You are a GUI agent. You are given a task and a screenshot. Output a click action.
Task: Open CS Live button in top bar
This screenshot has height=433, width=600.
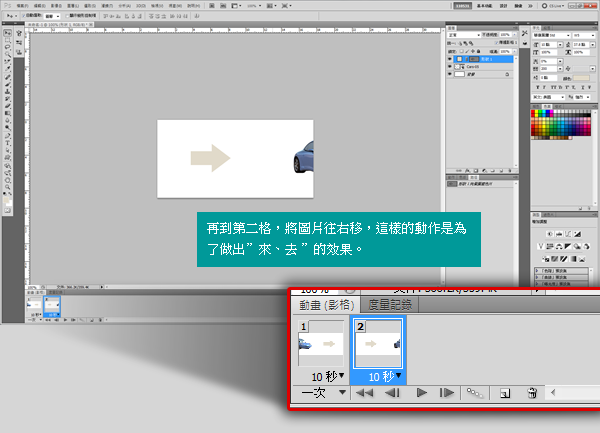553,6
